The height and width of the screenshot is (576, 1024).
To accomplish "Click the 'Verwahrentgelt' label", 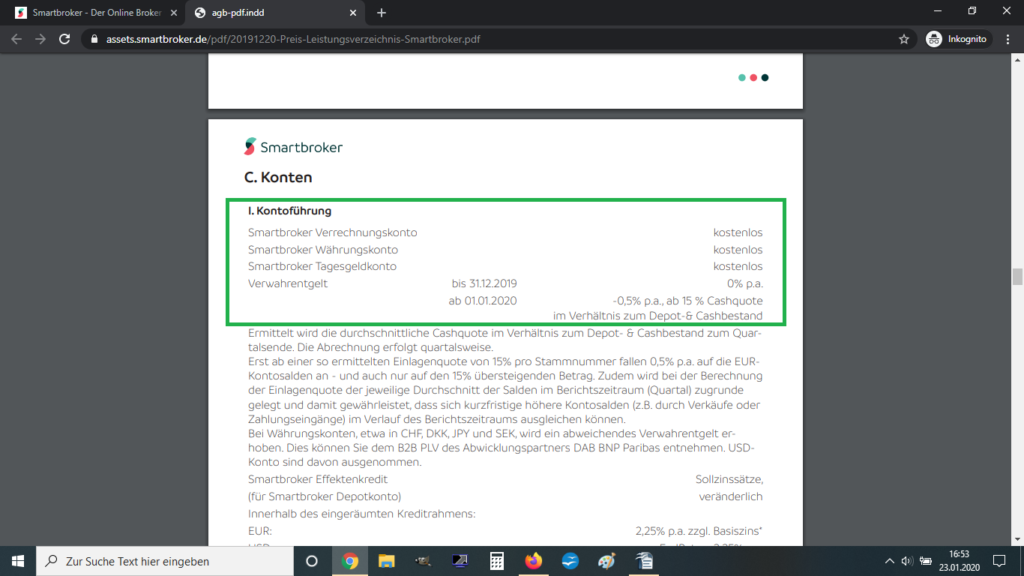I will coord(287,283).
